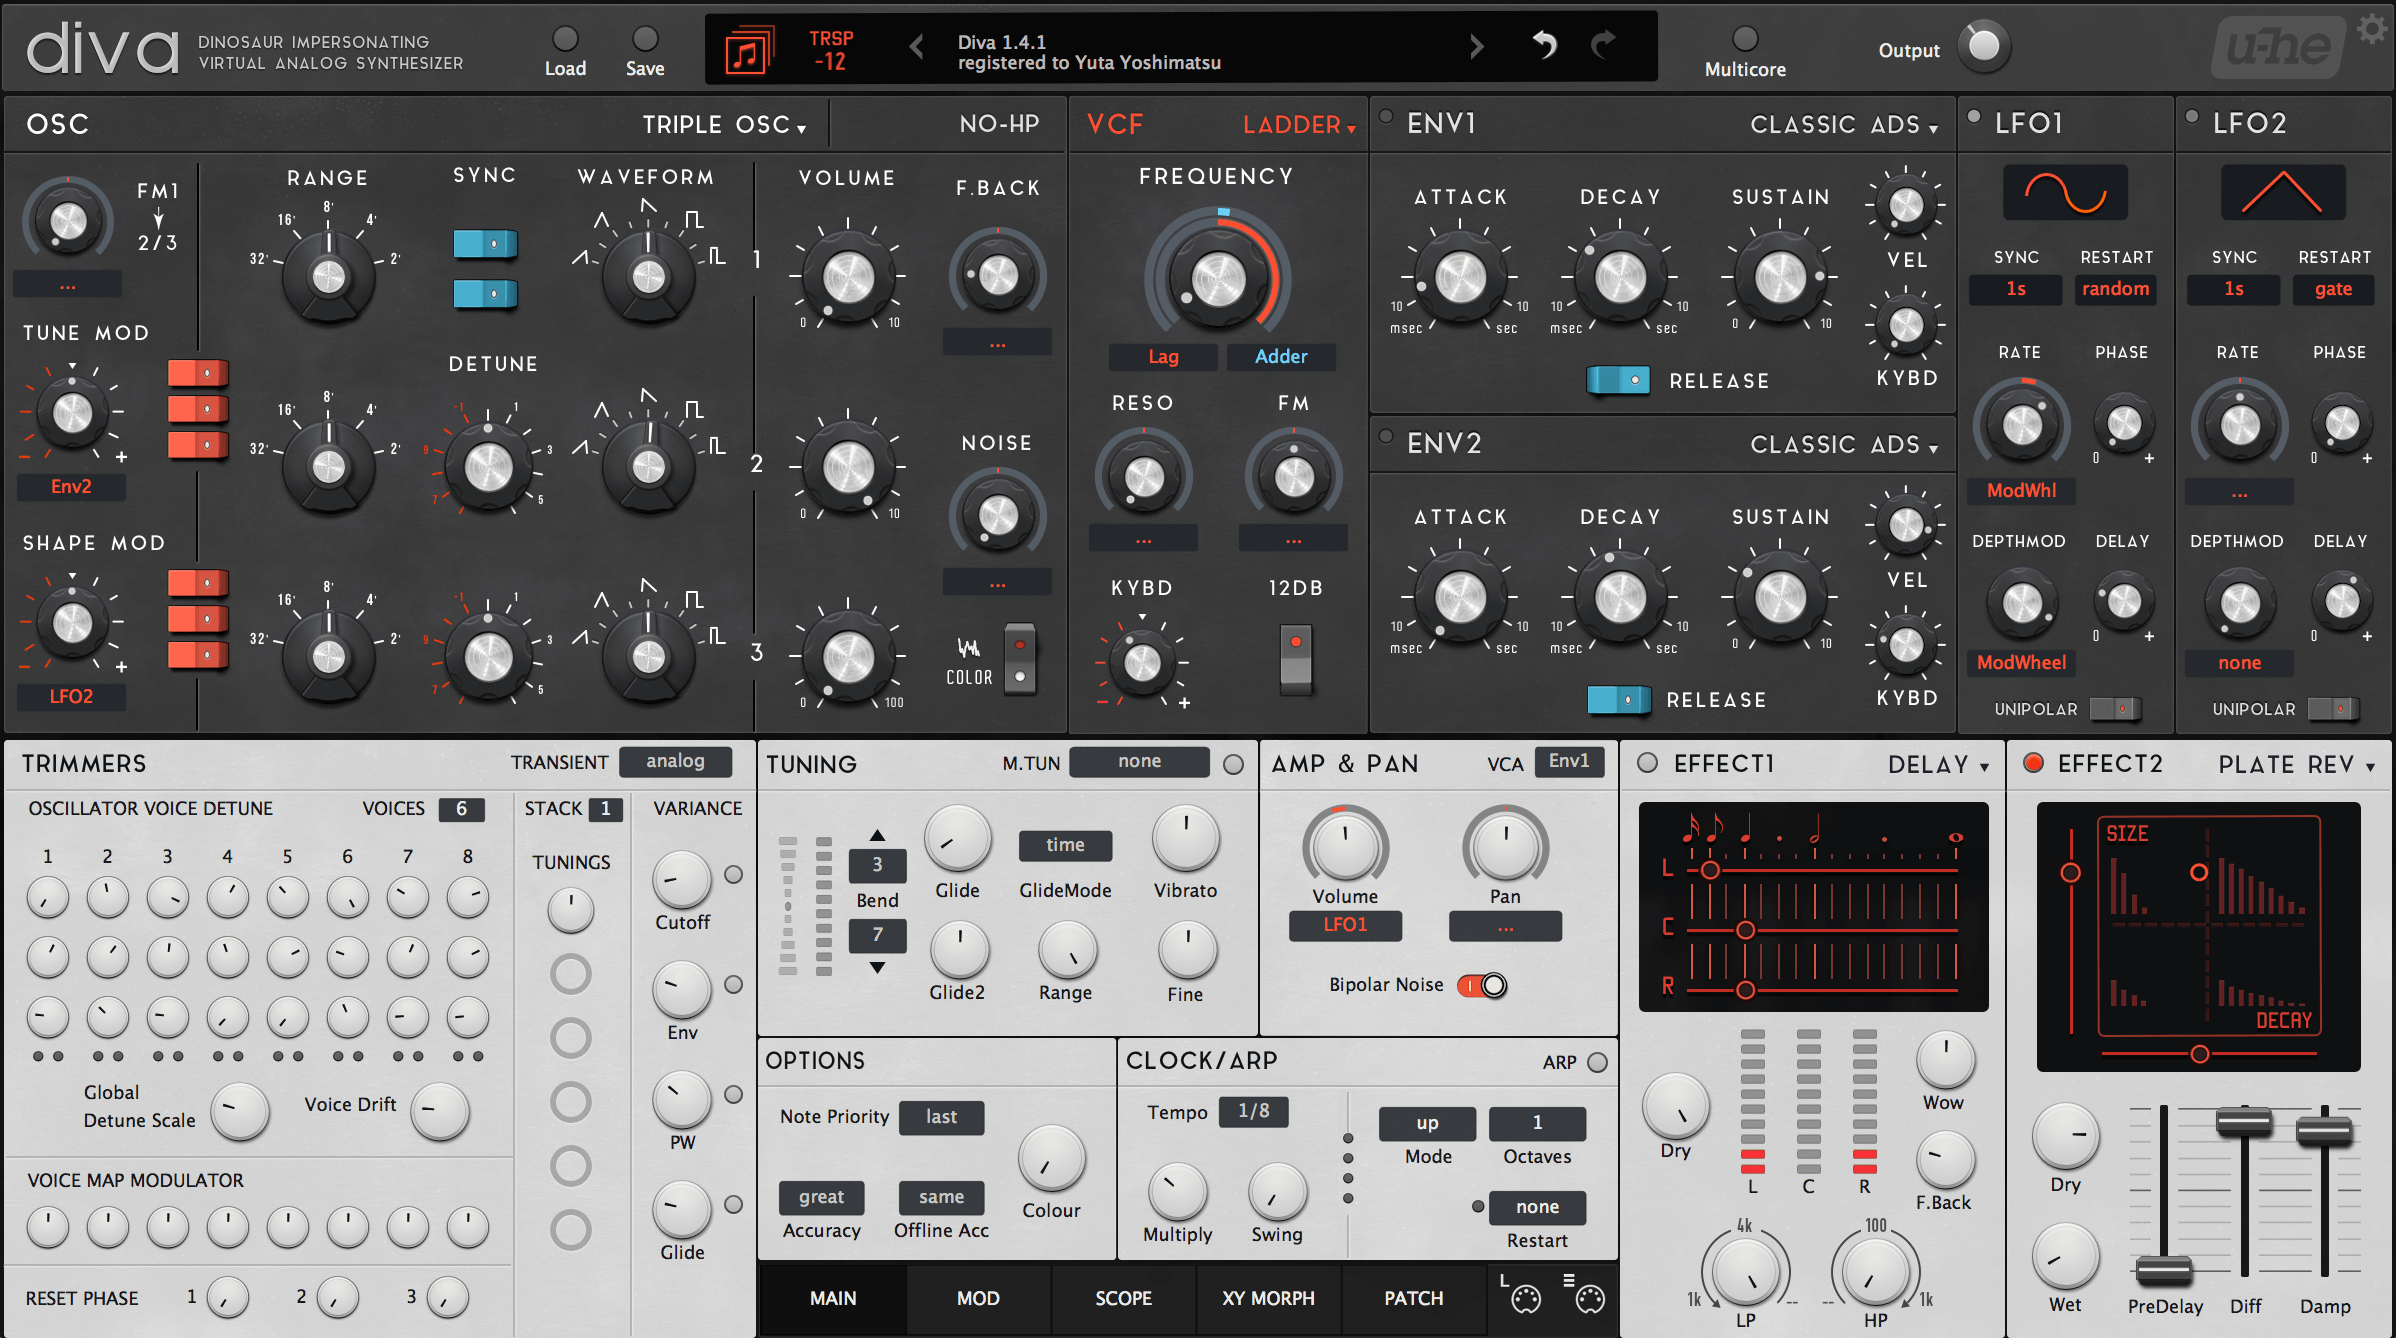Open the LADDER filter type dropdown
The image size is (2396, 1338).
click(x=1300, y=125)
